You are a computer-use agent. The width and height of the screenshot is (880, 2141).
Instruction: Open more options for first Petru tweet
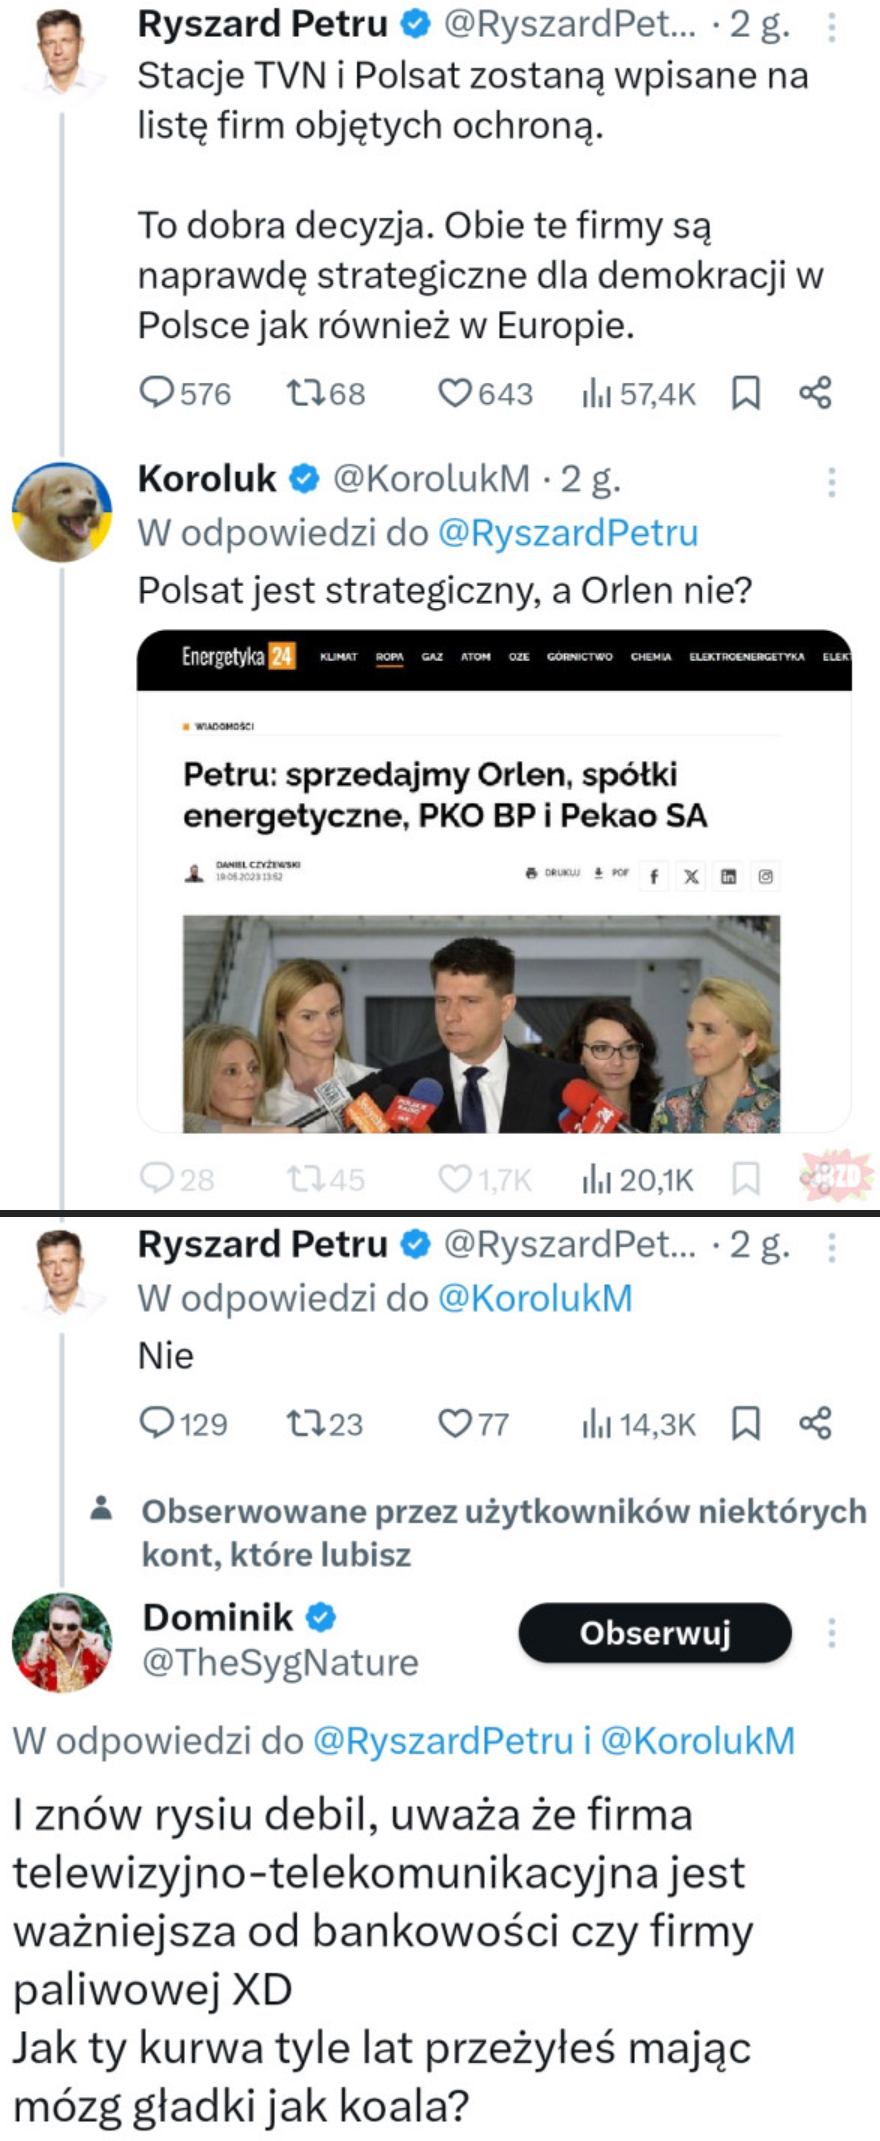[x=831, y=28]
